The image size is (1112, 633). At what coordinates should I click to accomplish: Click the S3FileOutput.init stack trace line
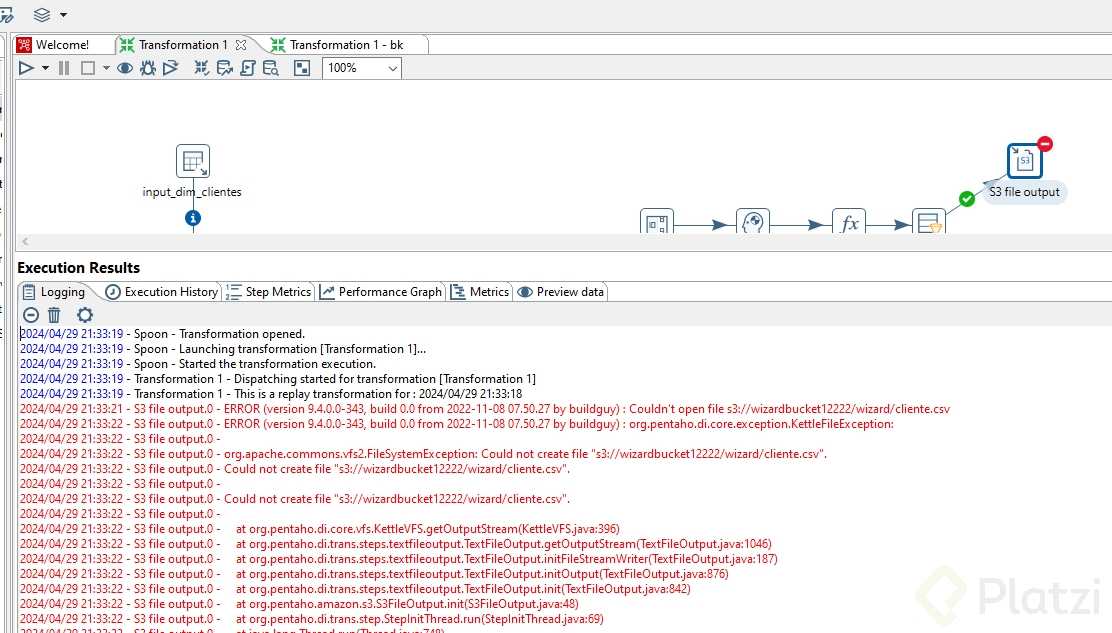pos(299,604)
